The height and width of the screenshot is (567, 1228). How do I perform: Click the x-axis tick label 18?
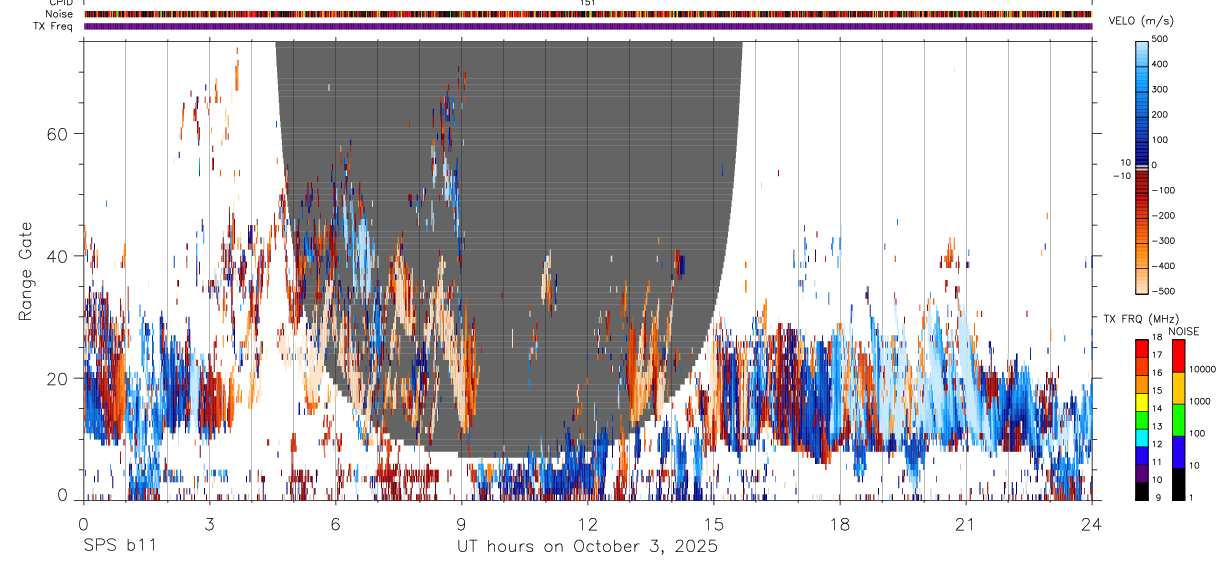(839, 524)
